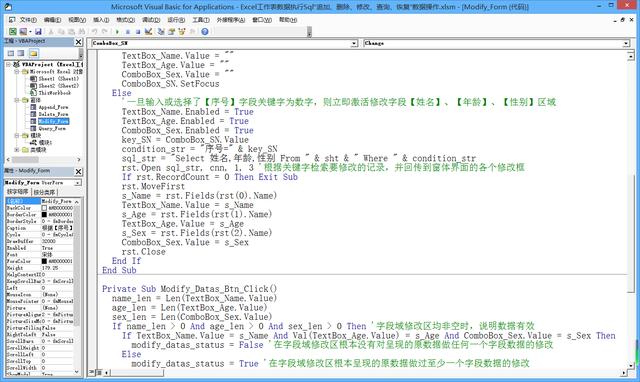Switch to 按字母序 alphabetic properties tab

tap(18, 192)
